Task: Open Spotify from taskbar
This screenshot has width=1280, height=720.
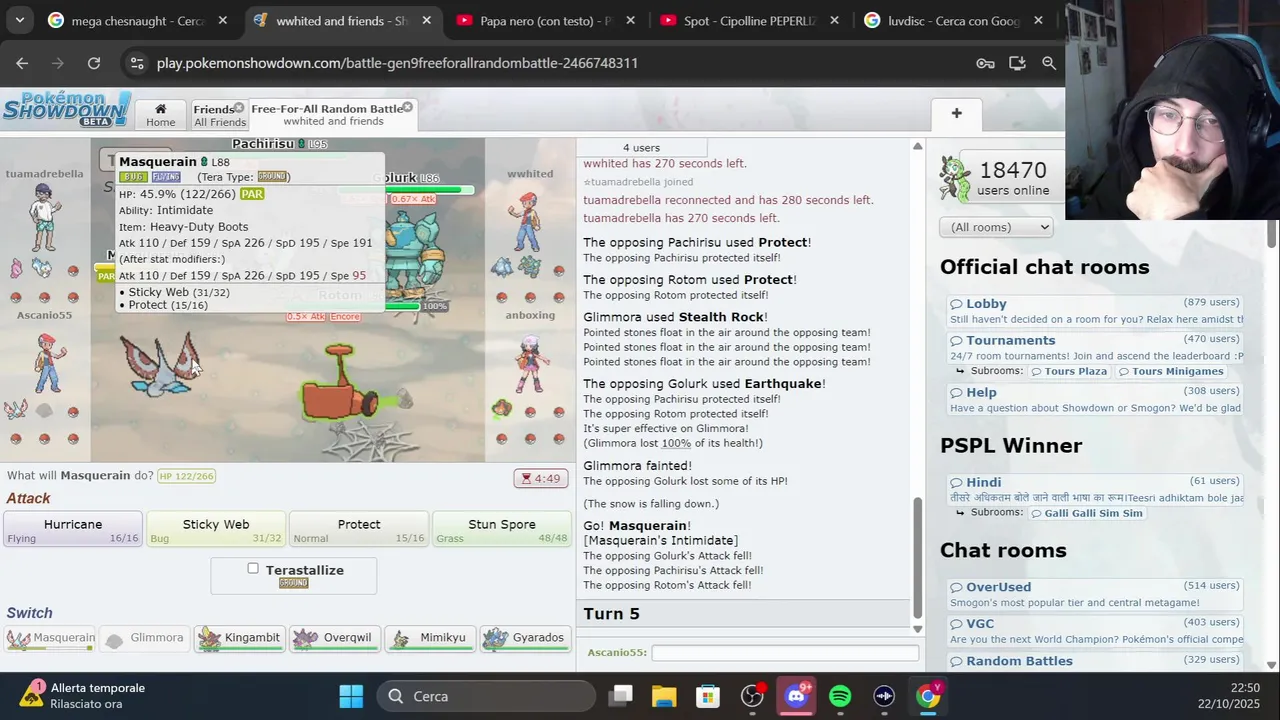Action: coord(840,696)
